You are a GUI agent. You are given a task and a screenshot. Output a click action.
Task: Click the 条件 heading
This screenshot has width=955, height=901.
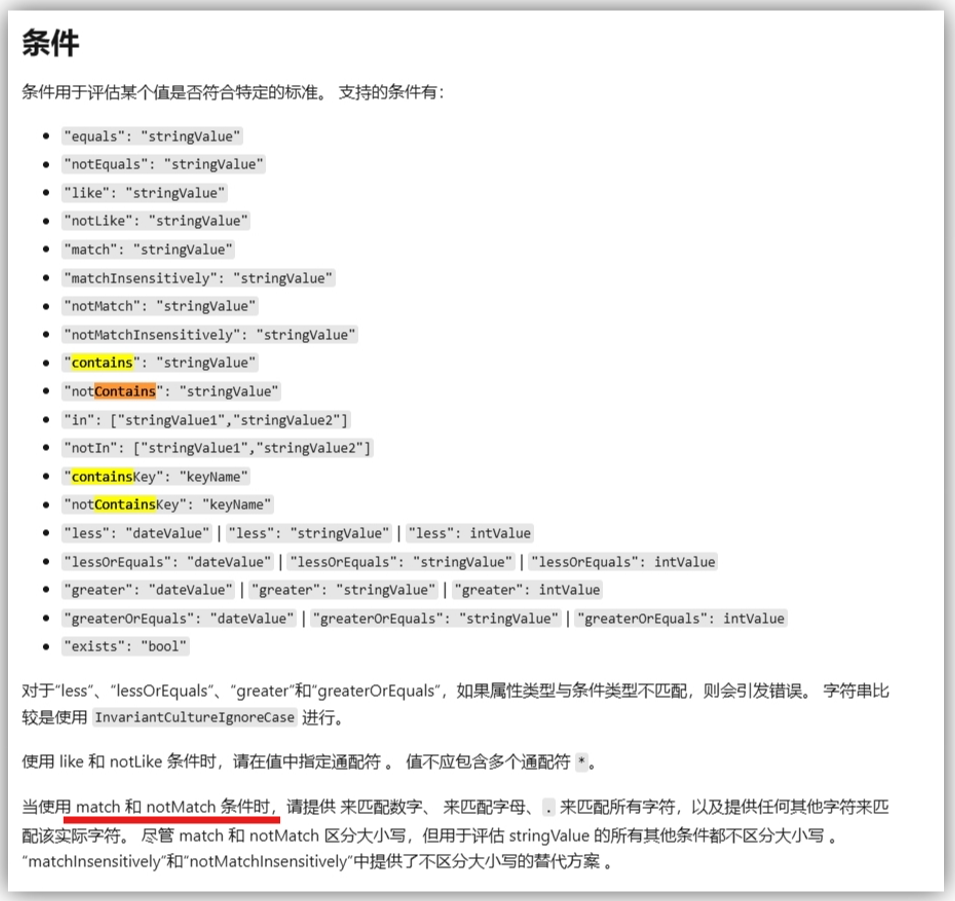50,44
